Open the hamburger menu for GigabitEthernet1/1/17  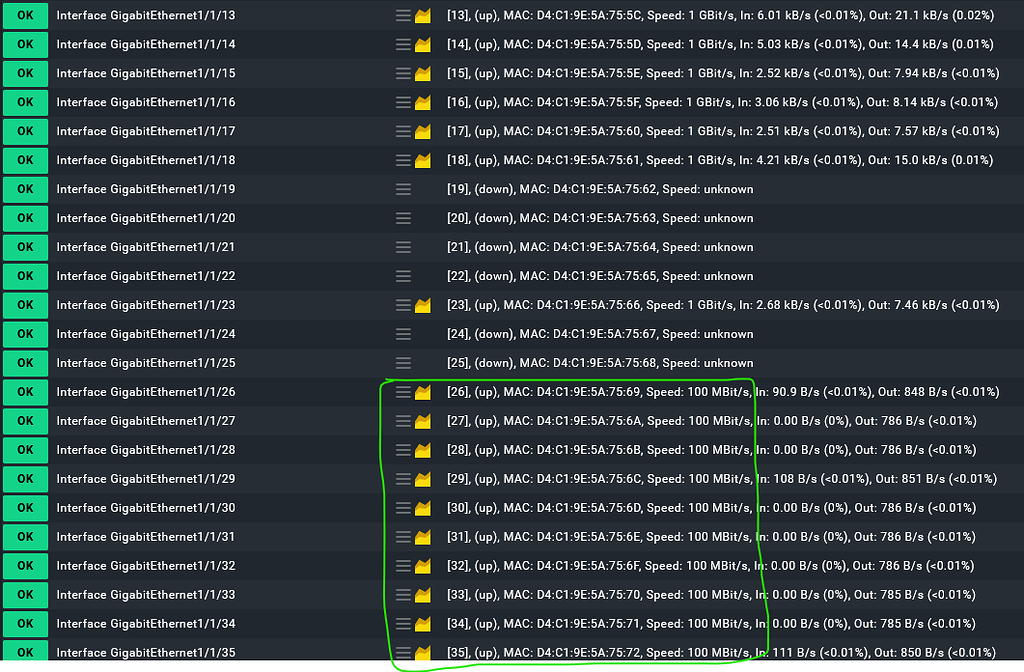coord(402,131)
